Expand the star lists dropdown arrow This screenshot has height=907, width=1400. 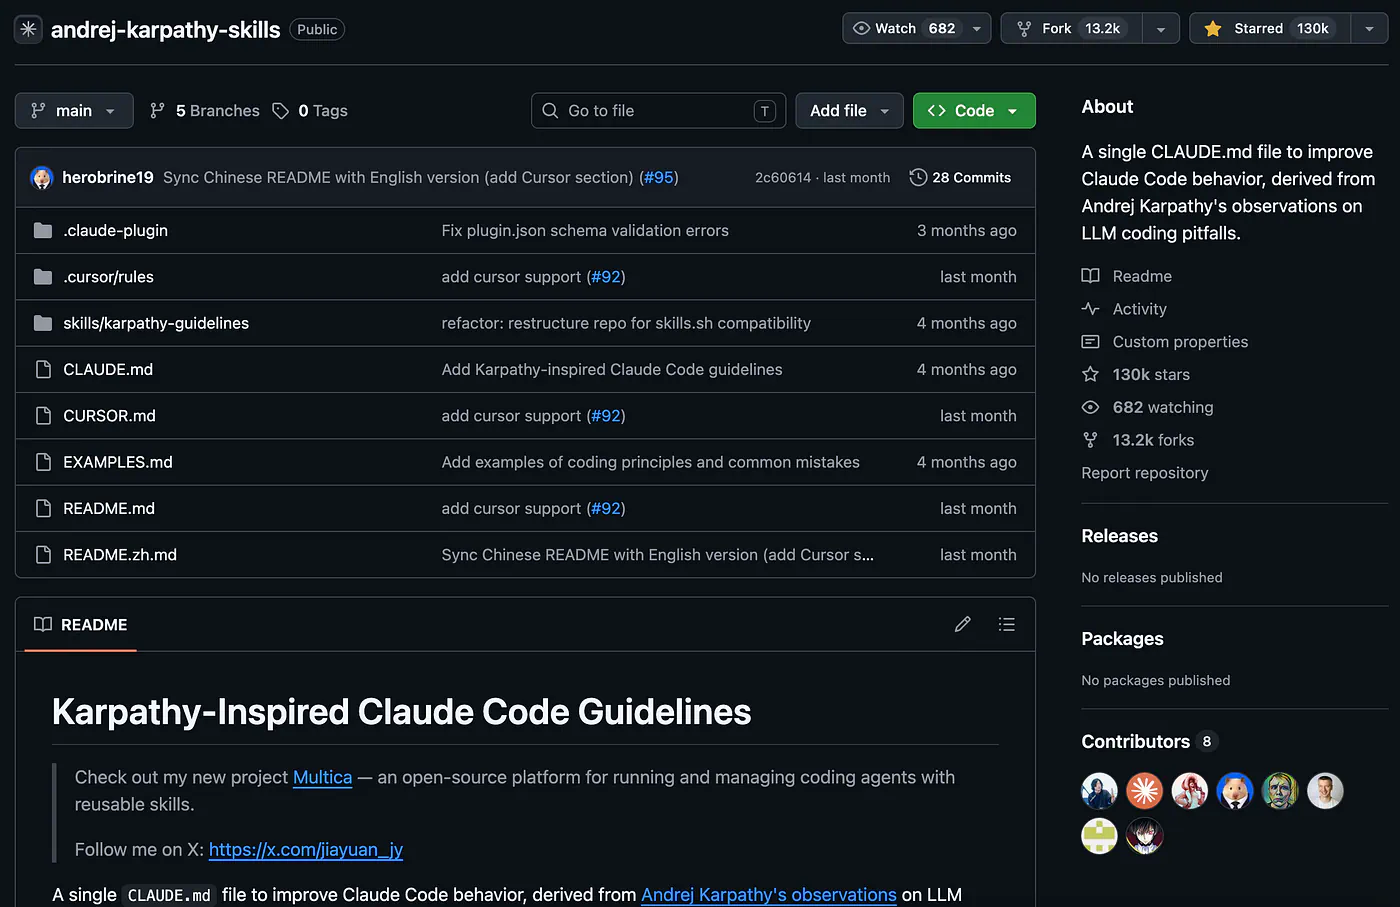pyautogui.click(x=1369, y=29)
